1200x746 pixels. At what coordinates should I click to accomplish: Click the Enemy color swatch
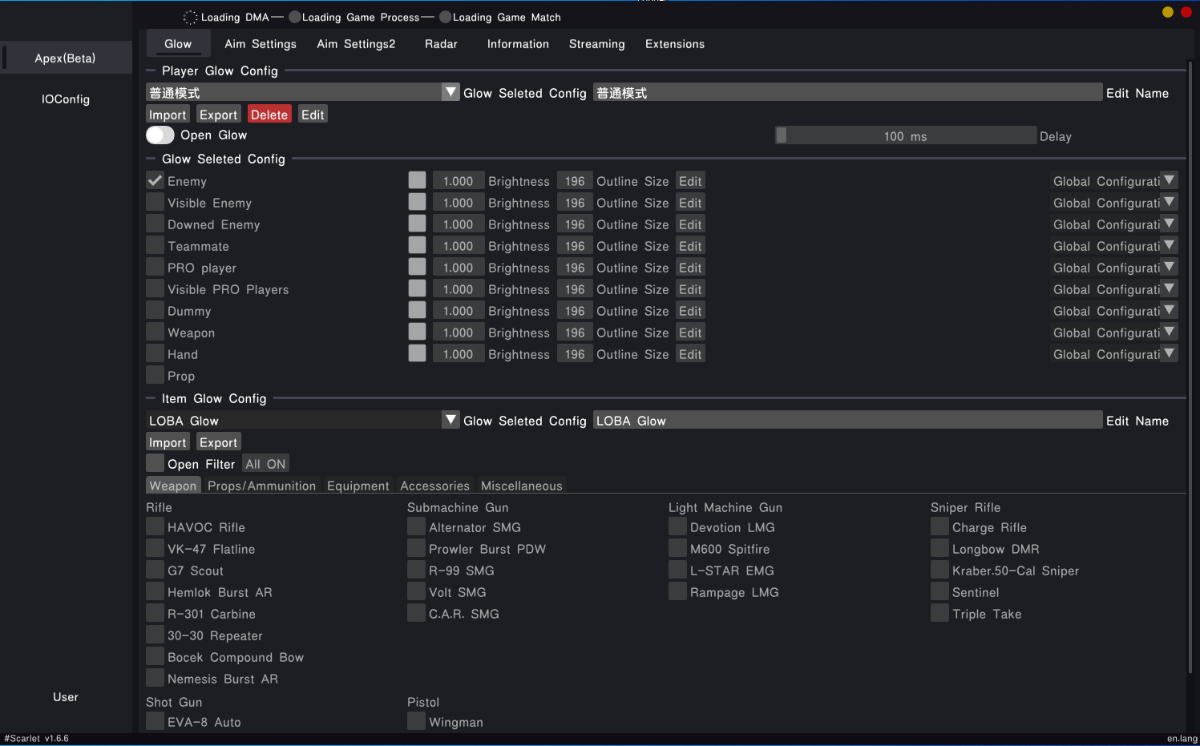(x=417, y=181)
